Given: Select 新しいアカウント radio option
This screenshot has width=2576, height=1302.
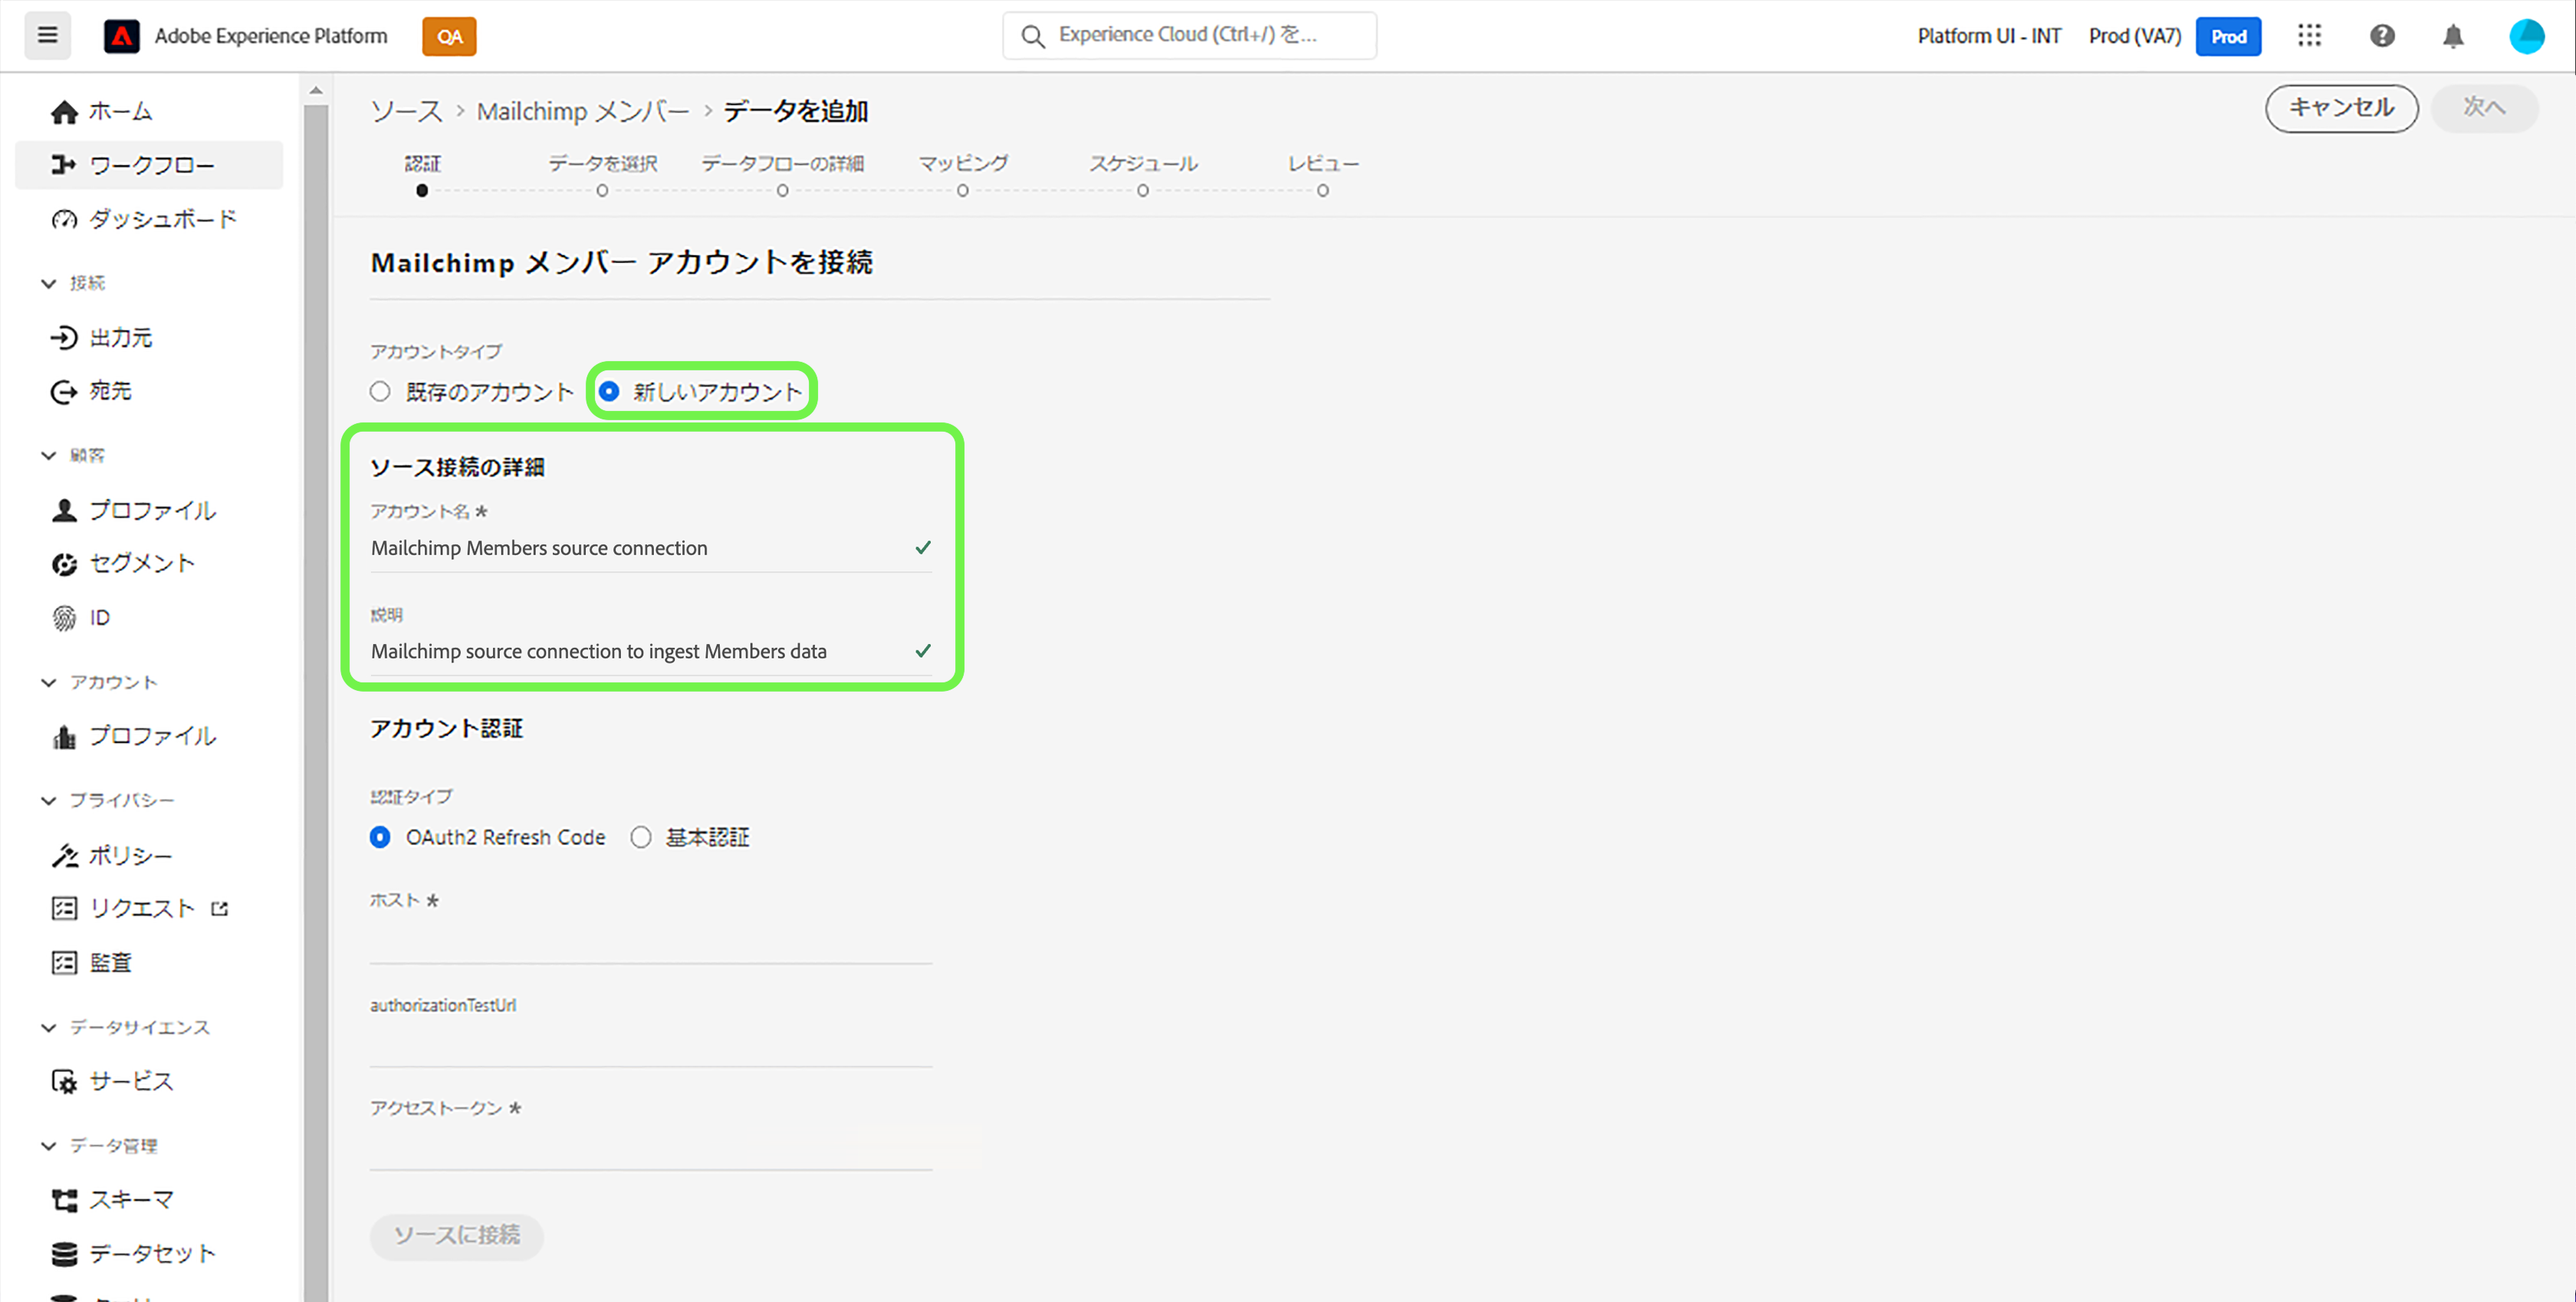Looking at the screenshot, I should coord(609,391).
